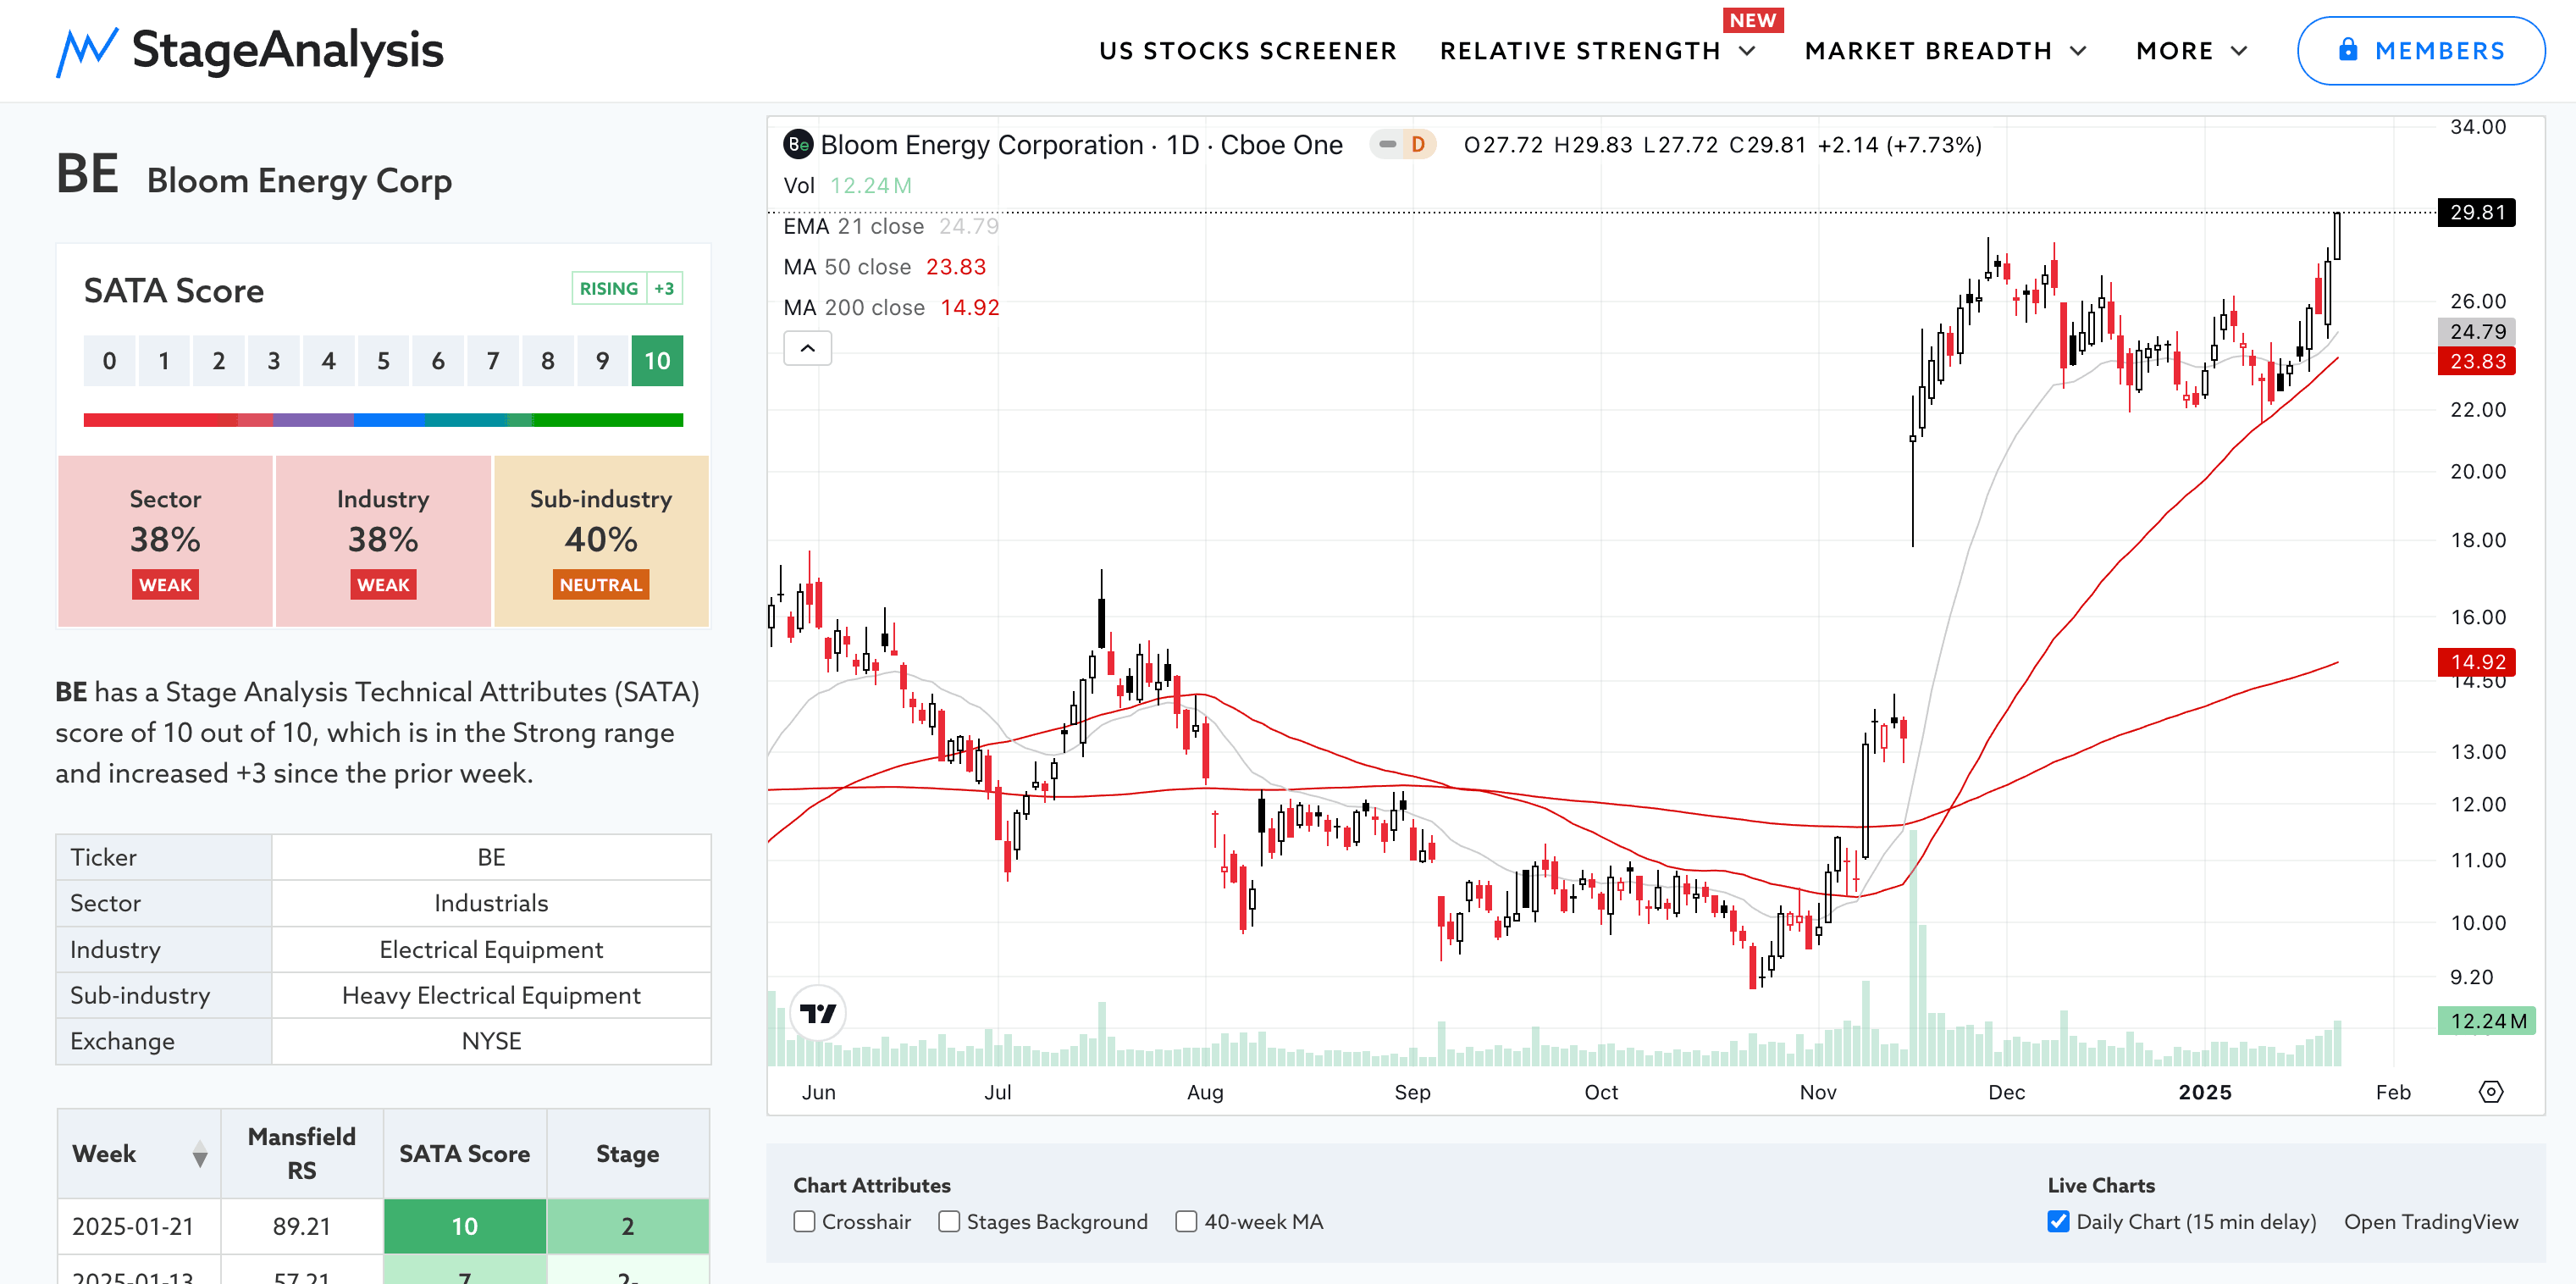Click the Members button
The height and width of the screenshot is (1284, 2576).
[2421, 51]
